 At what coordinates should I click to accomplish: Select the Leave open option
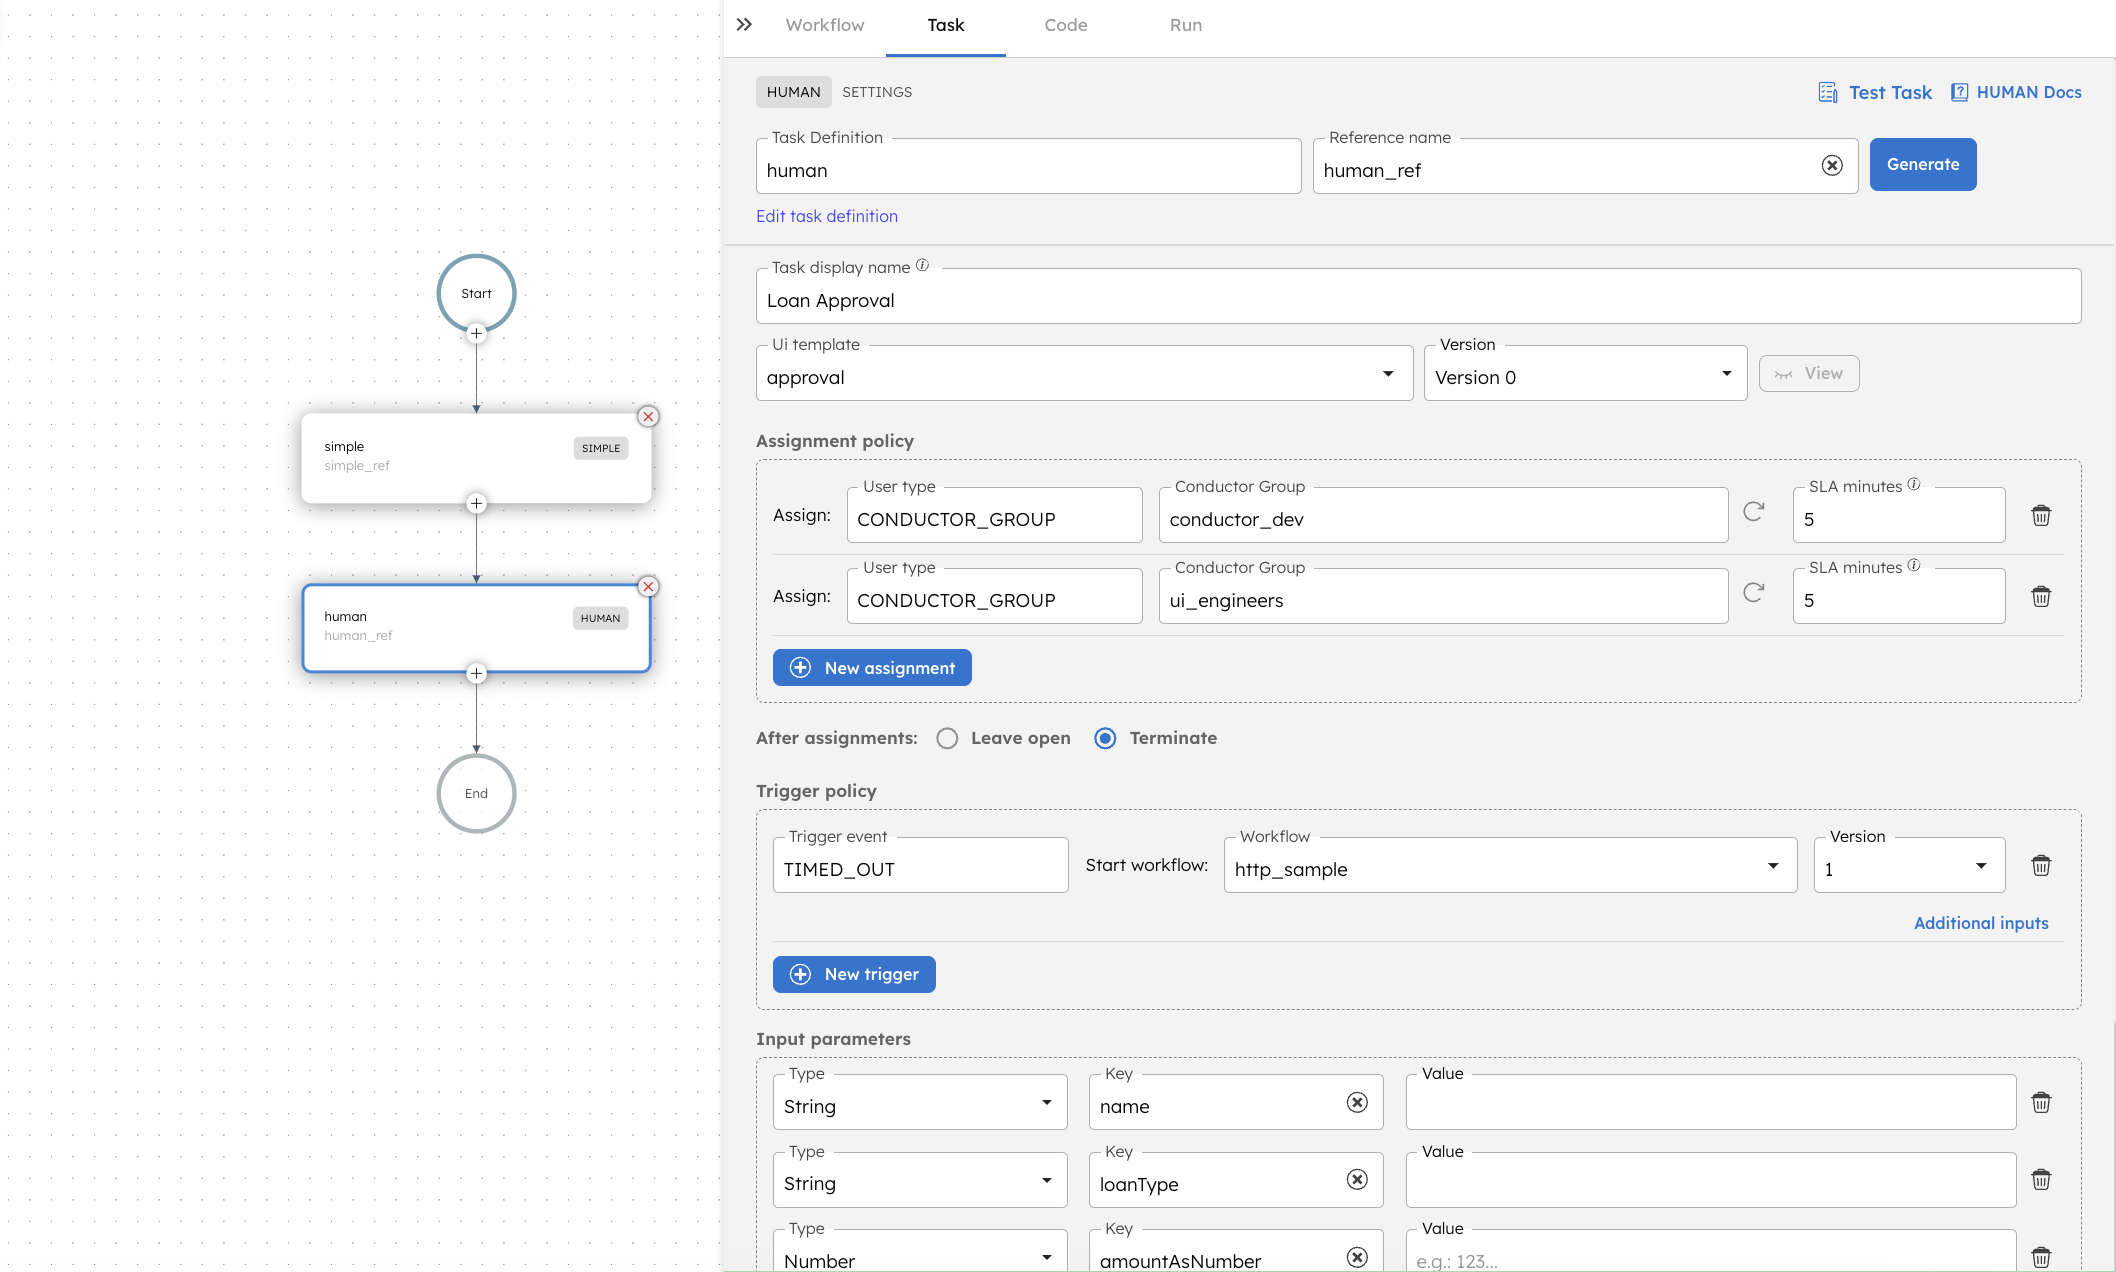pyautogui.click(x=947, y=739)
